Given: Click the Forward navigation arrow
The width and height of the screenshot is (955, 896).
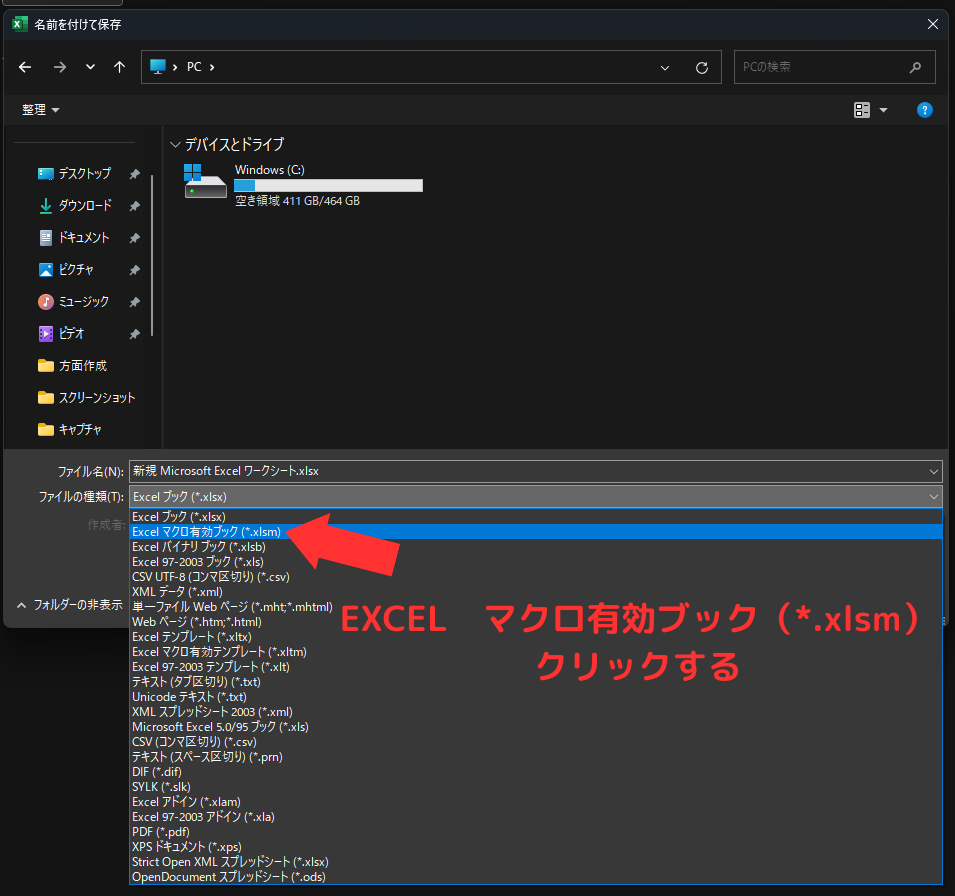Looking at the screenshot, I should coord(59,67).
